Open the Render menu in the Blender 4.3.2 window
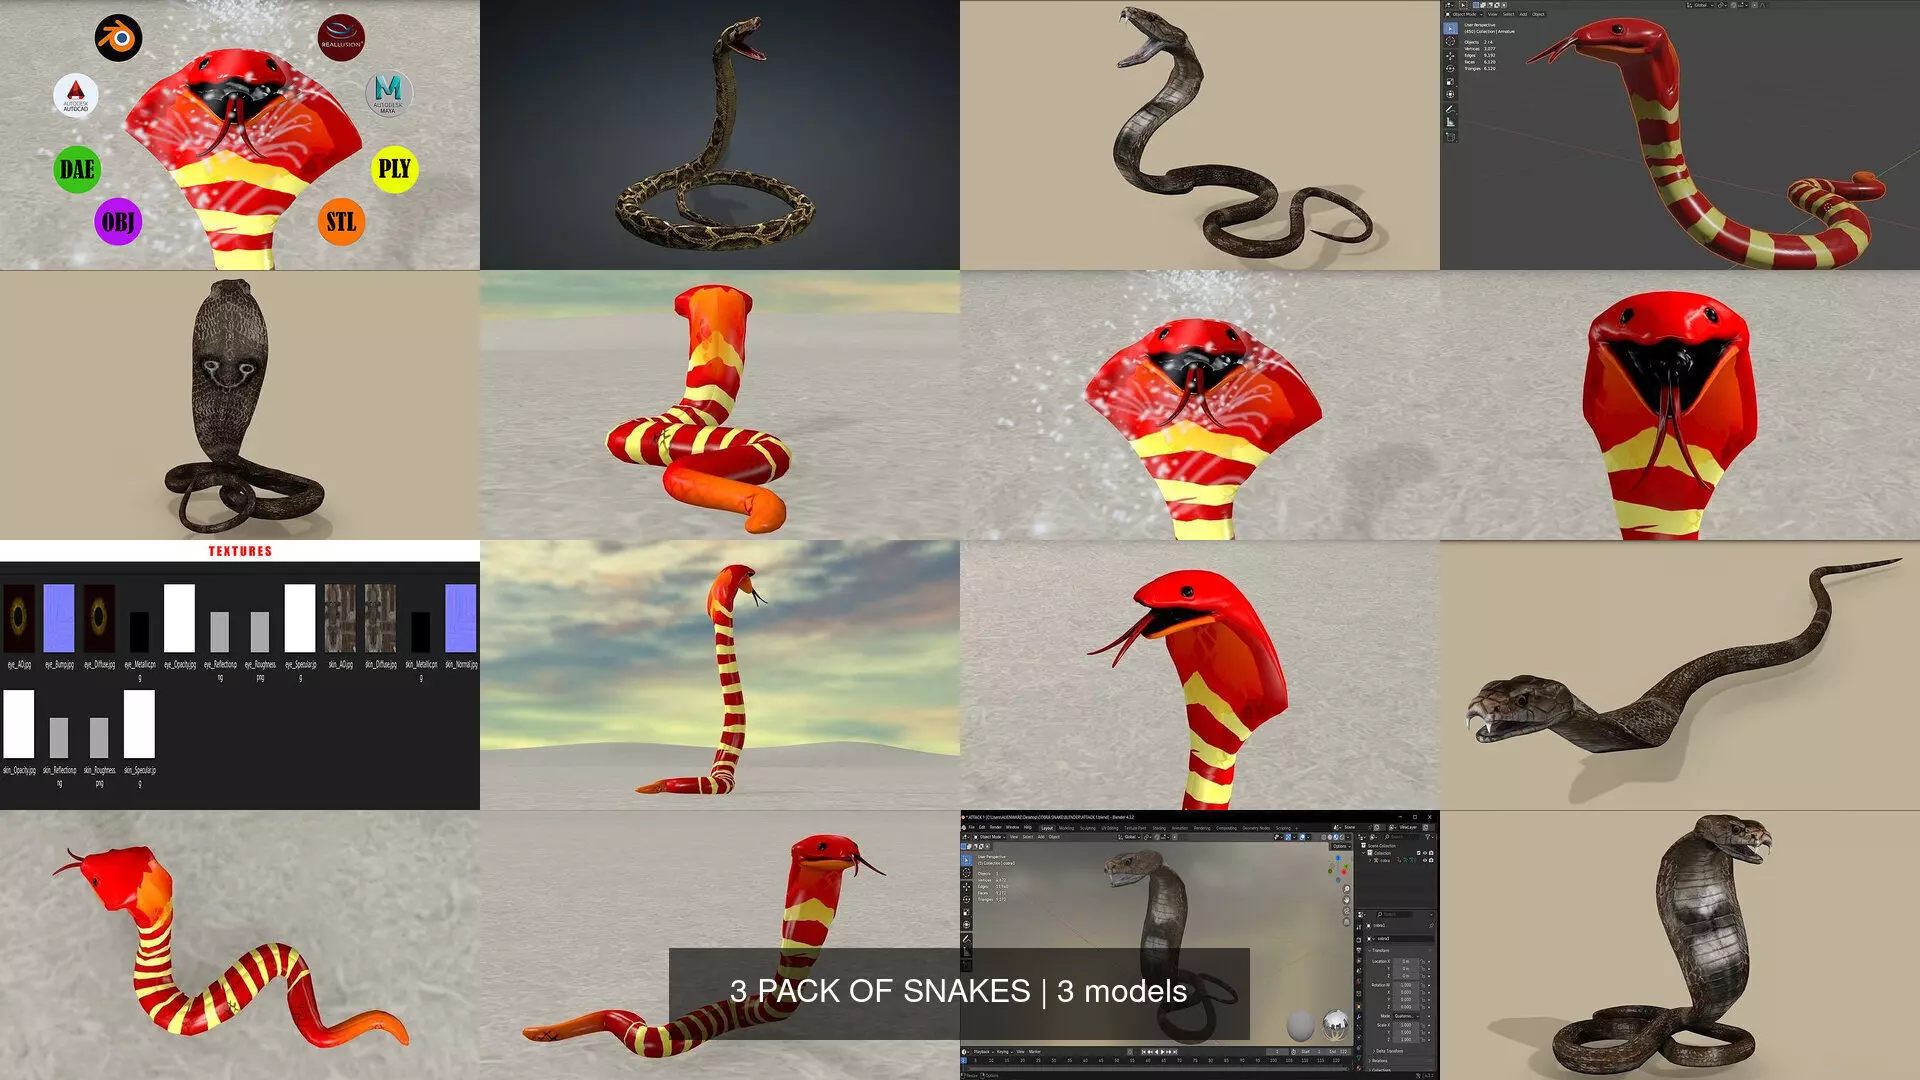Screen dimensions: 1920x1080 click(x=995, y=827)
